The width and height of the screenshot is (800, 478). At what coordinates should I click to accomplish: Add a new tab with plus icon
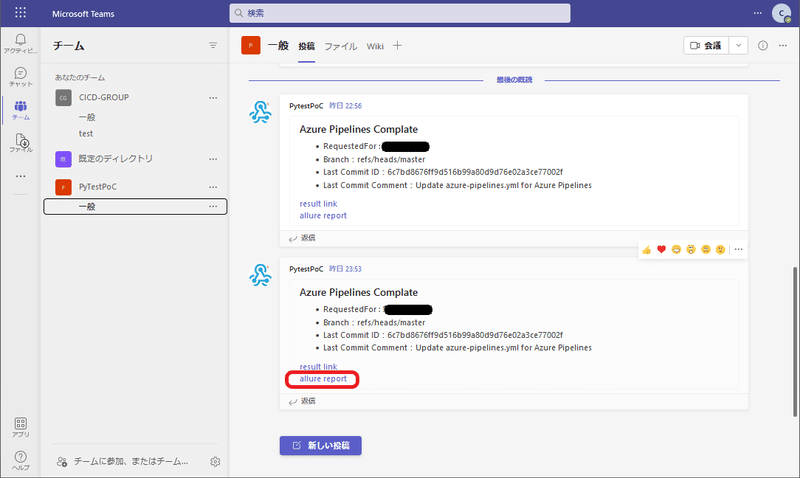coord(397,45)
